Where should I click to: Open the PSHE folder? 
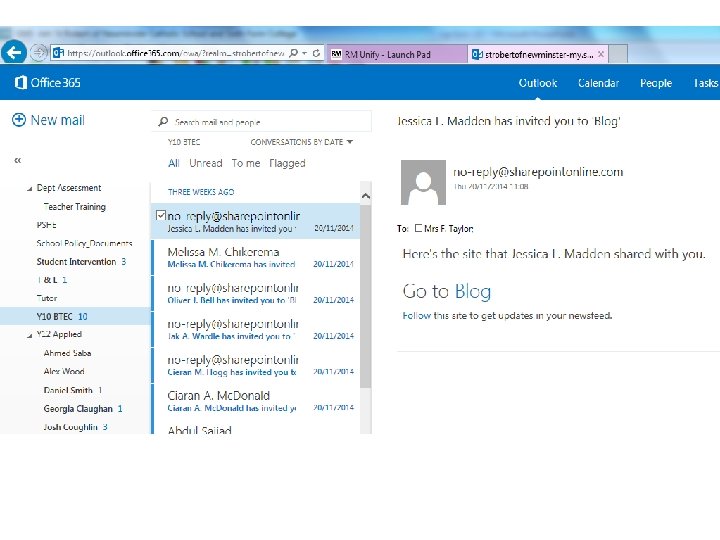click(46, 225)
